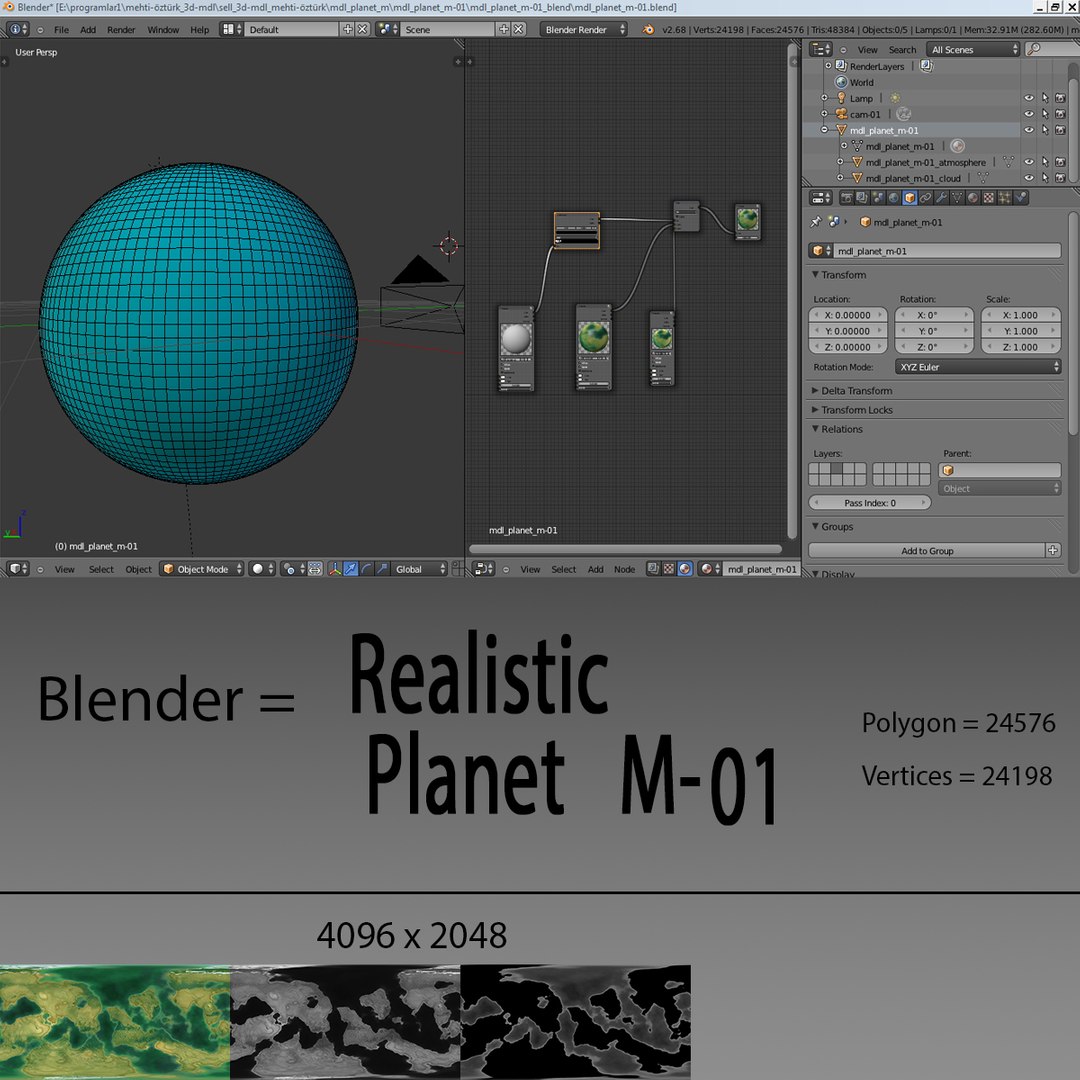Click the Scale Z value field
Viewport: 1080px width, 1080px height.
click(x=1021, y=347)
